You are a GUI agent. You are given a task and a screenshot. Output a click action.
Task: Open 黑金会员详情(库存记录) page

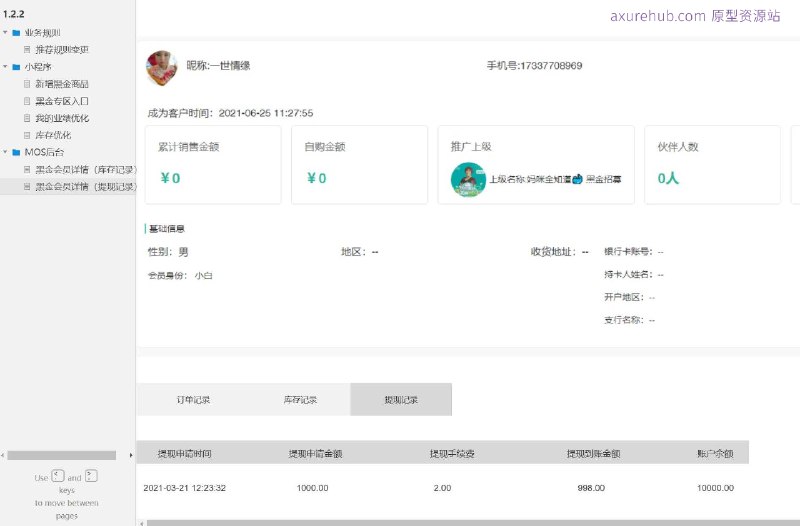pos(86,169)
